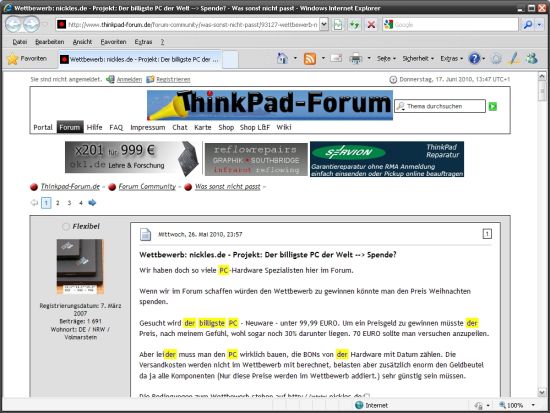Open the Extras menu in menu bar
The width and height of the screenshot is (550, 413).
click(x=143, y=42)
